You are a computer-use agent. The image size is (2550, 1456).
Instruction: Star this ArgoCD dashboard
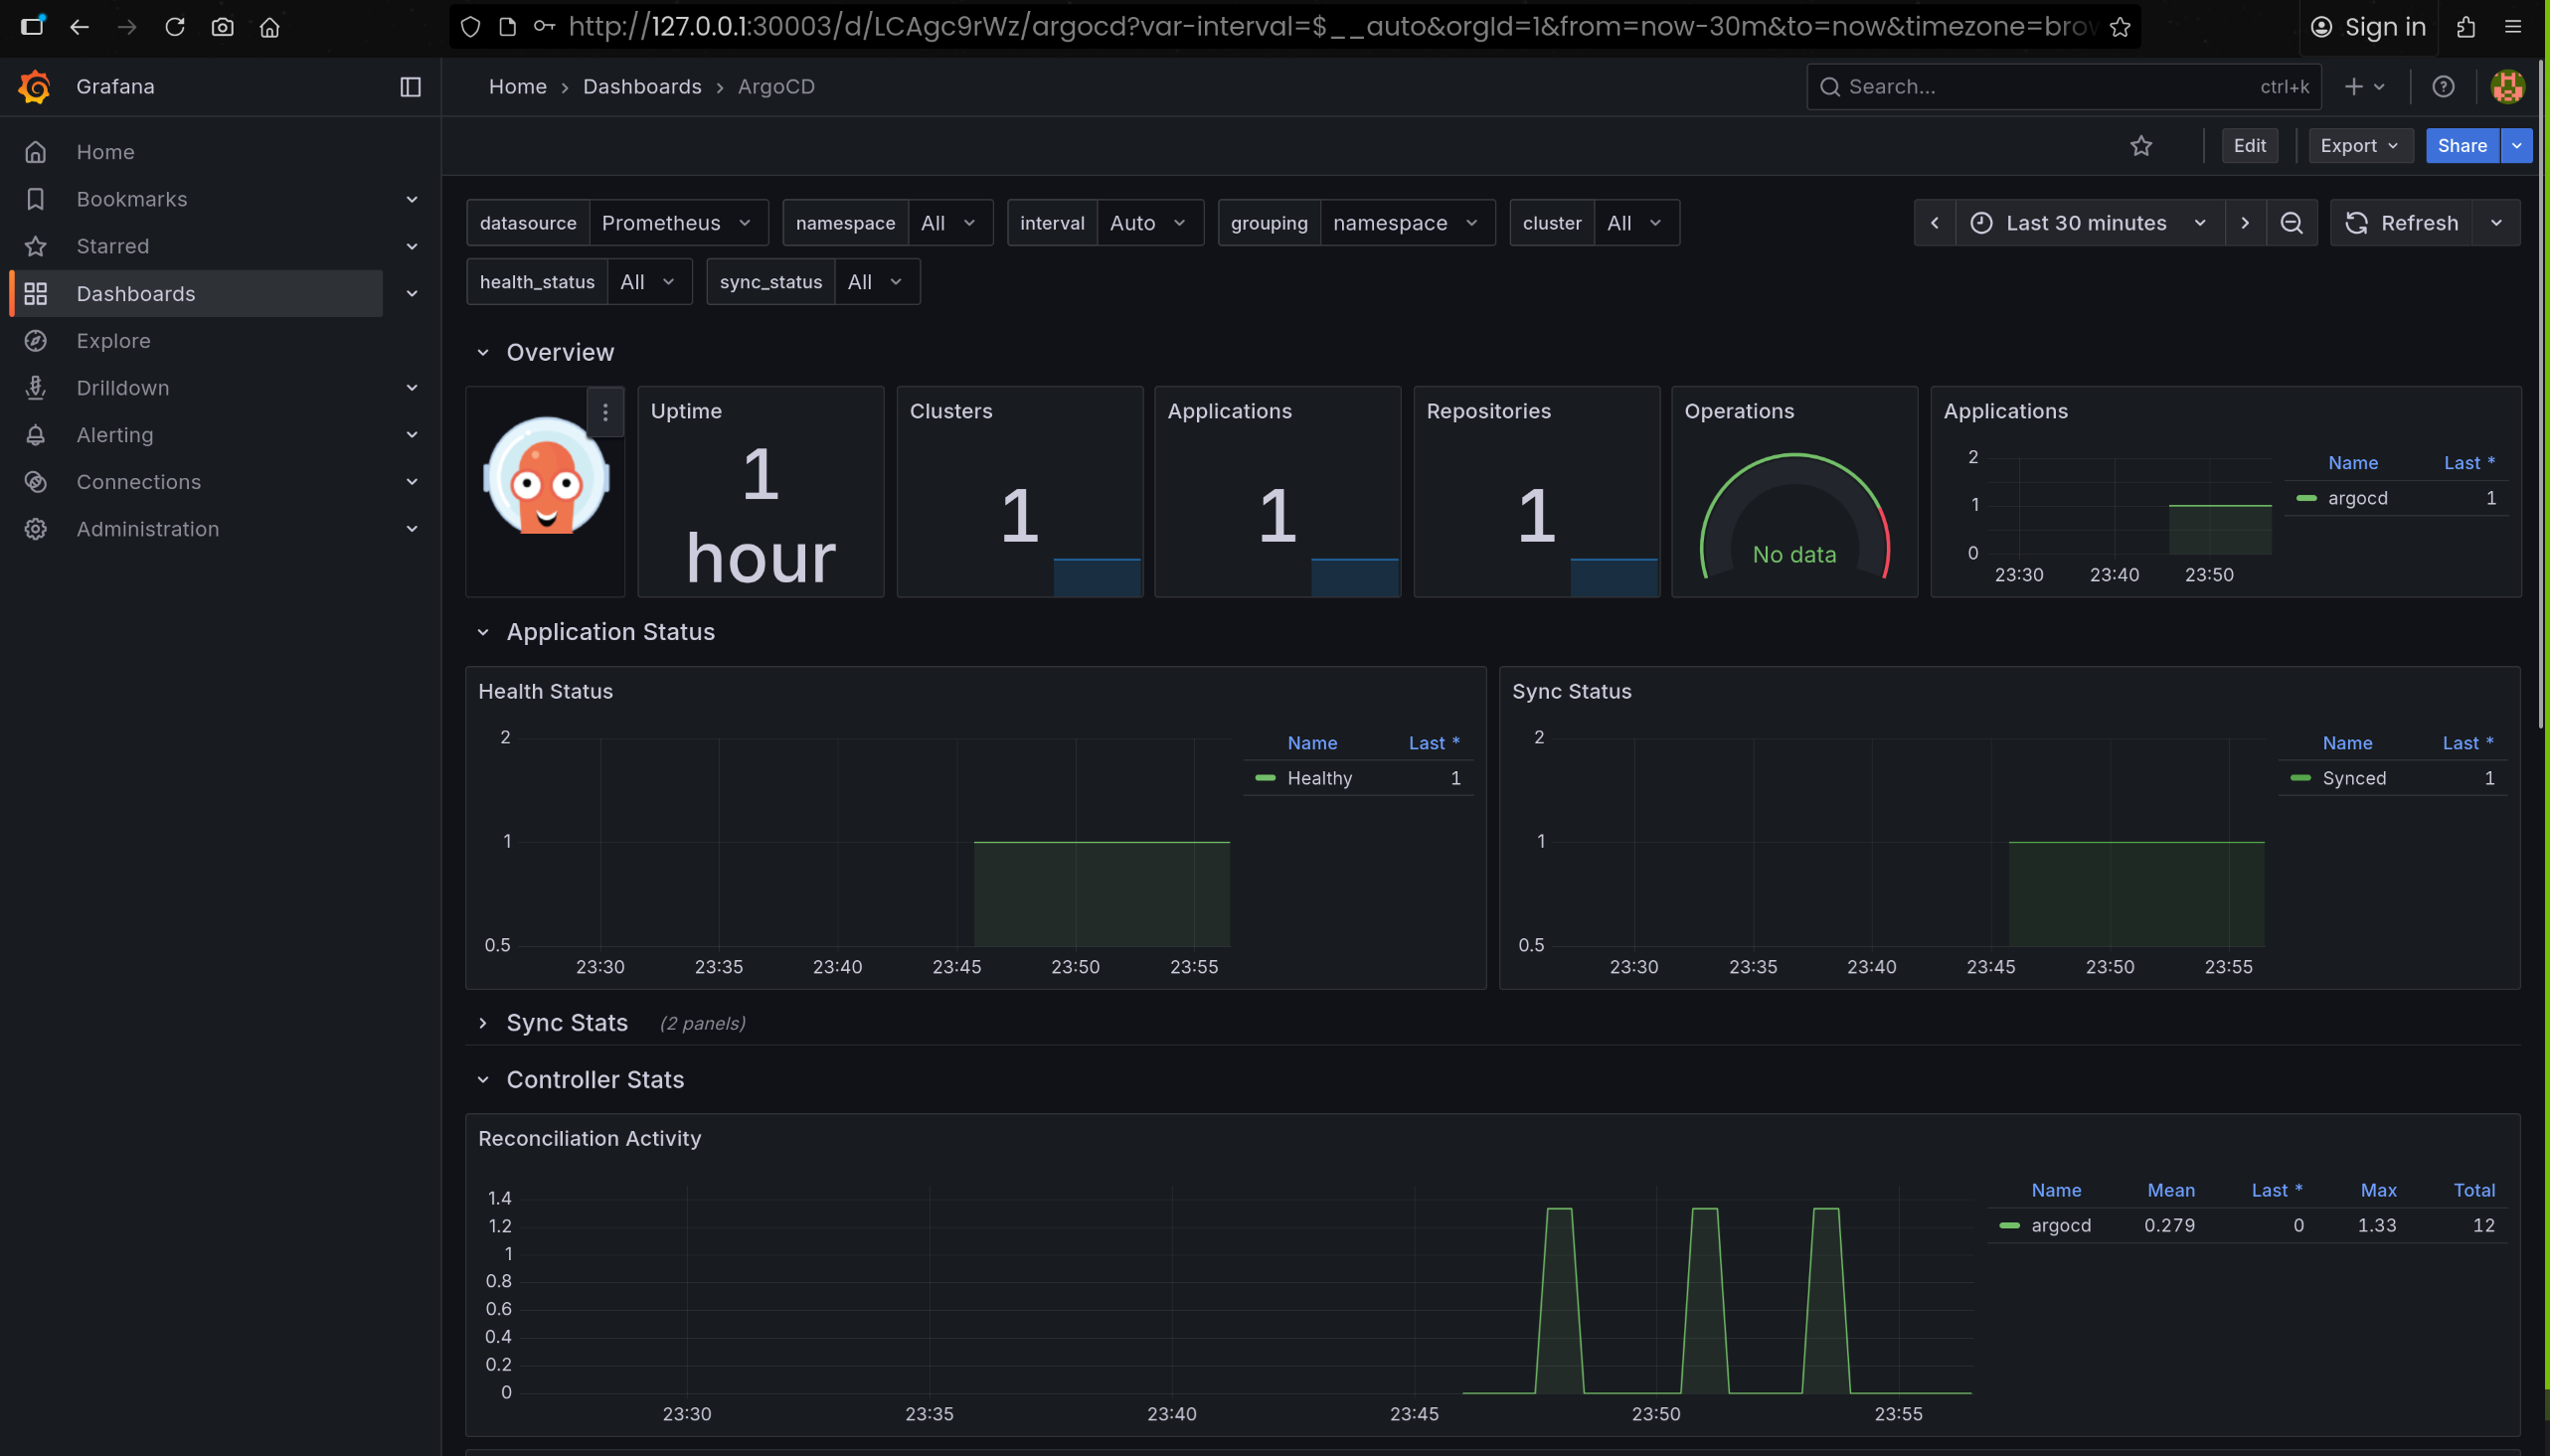click(2140, 146)
